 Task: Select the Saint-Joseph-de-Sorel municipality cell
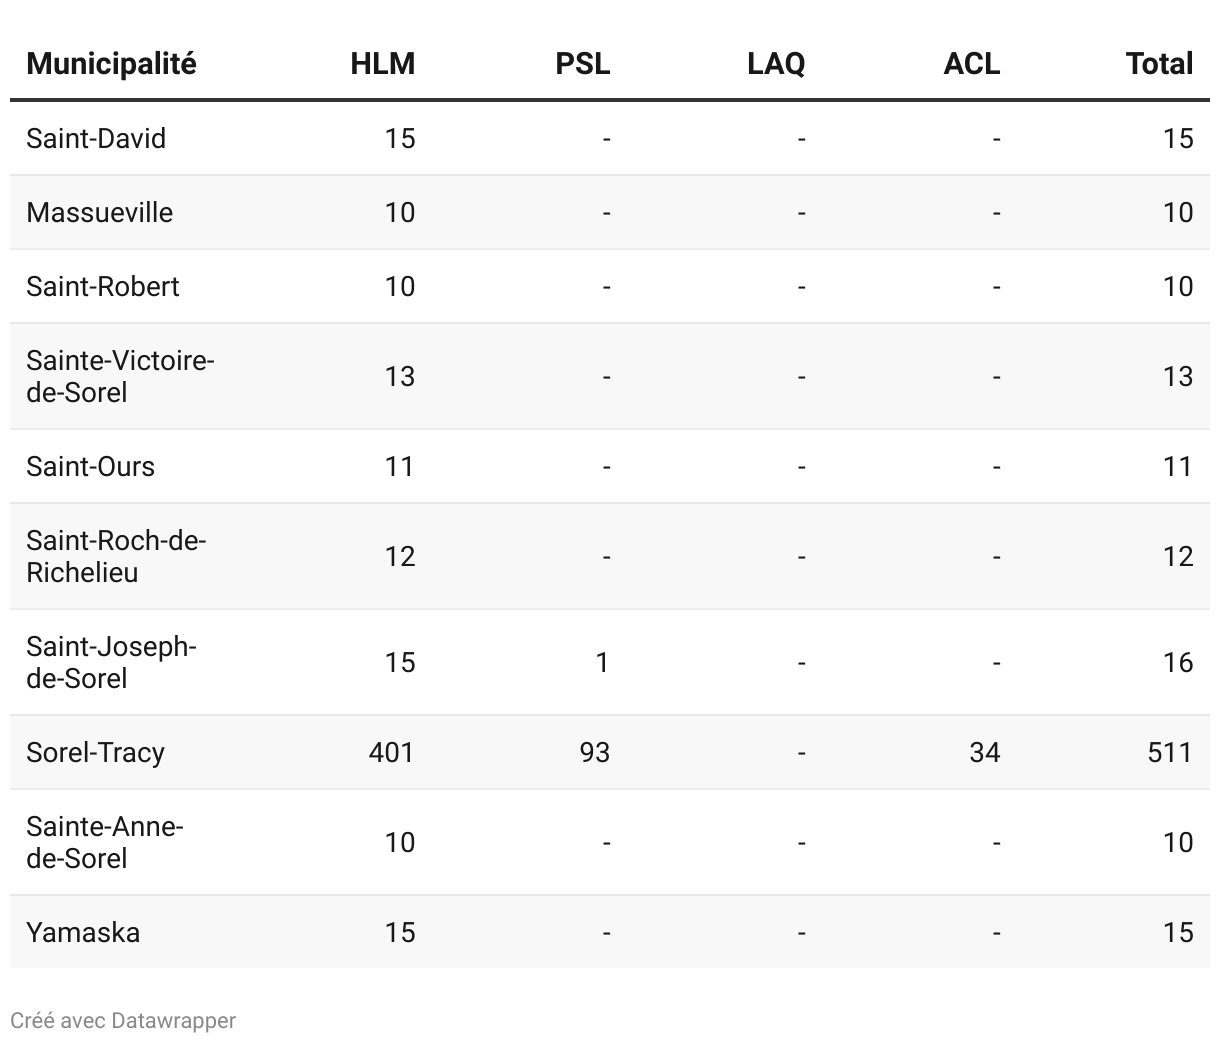(112, 662)
